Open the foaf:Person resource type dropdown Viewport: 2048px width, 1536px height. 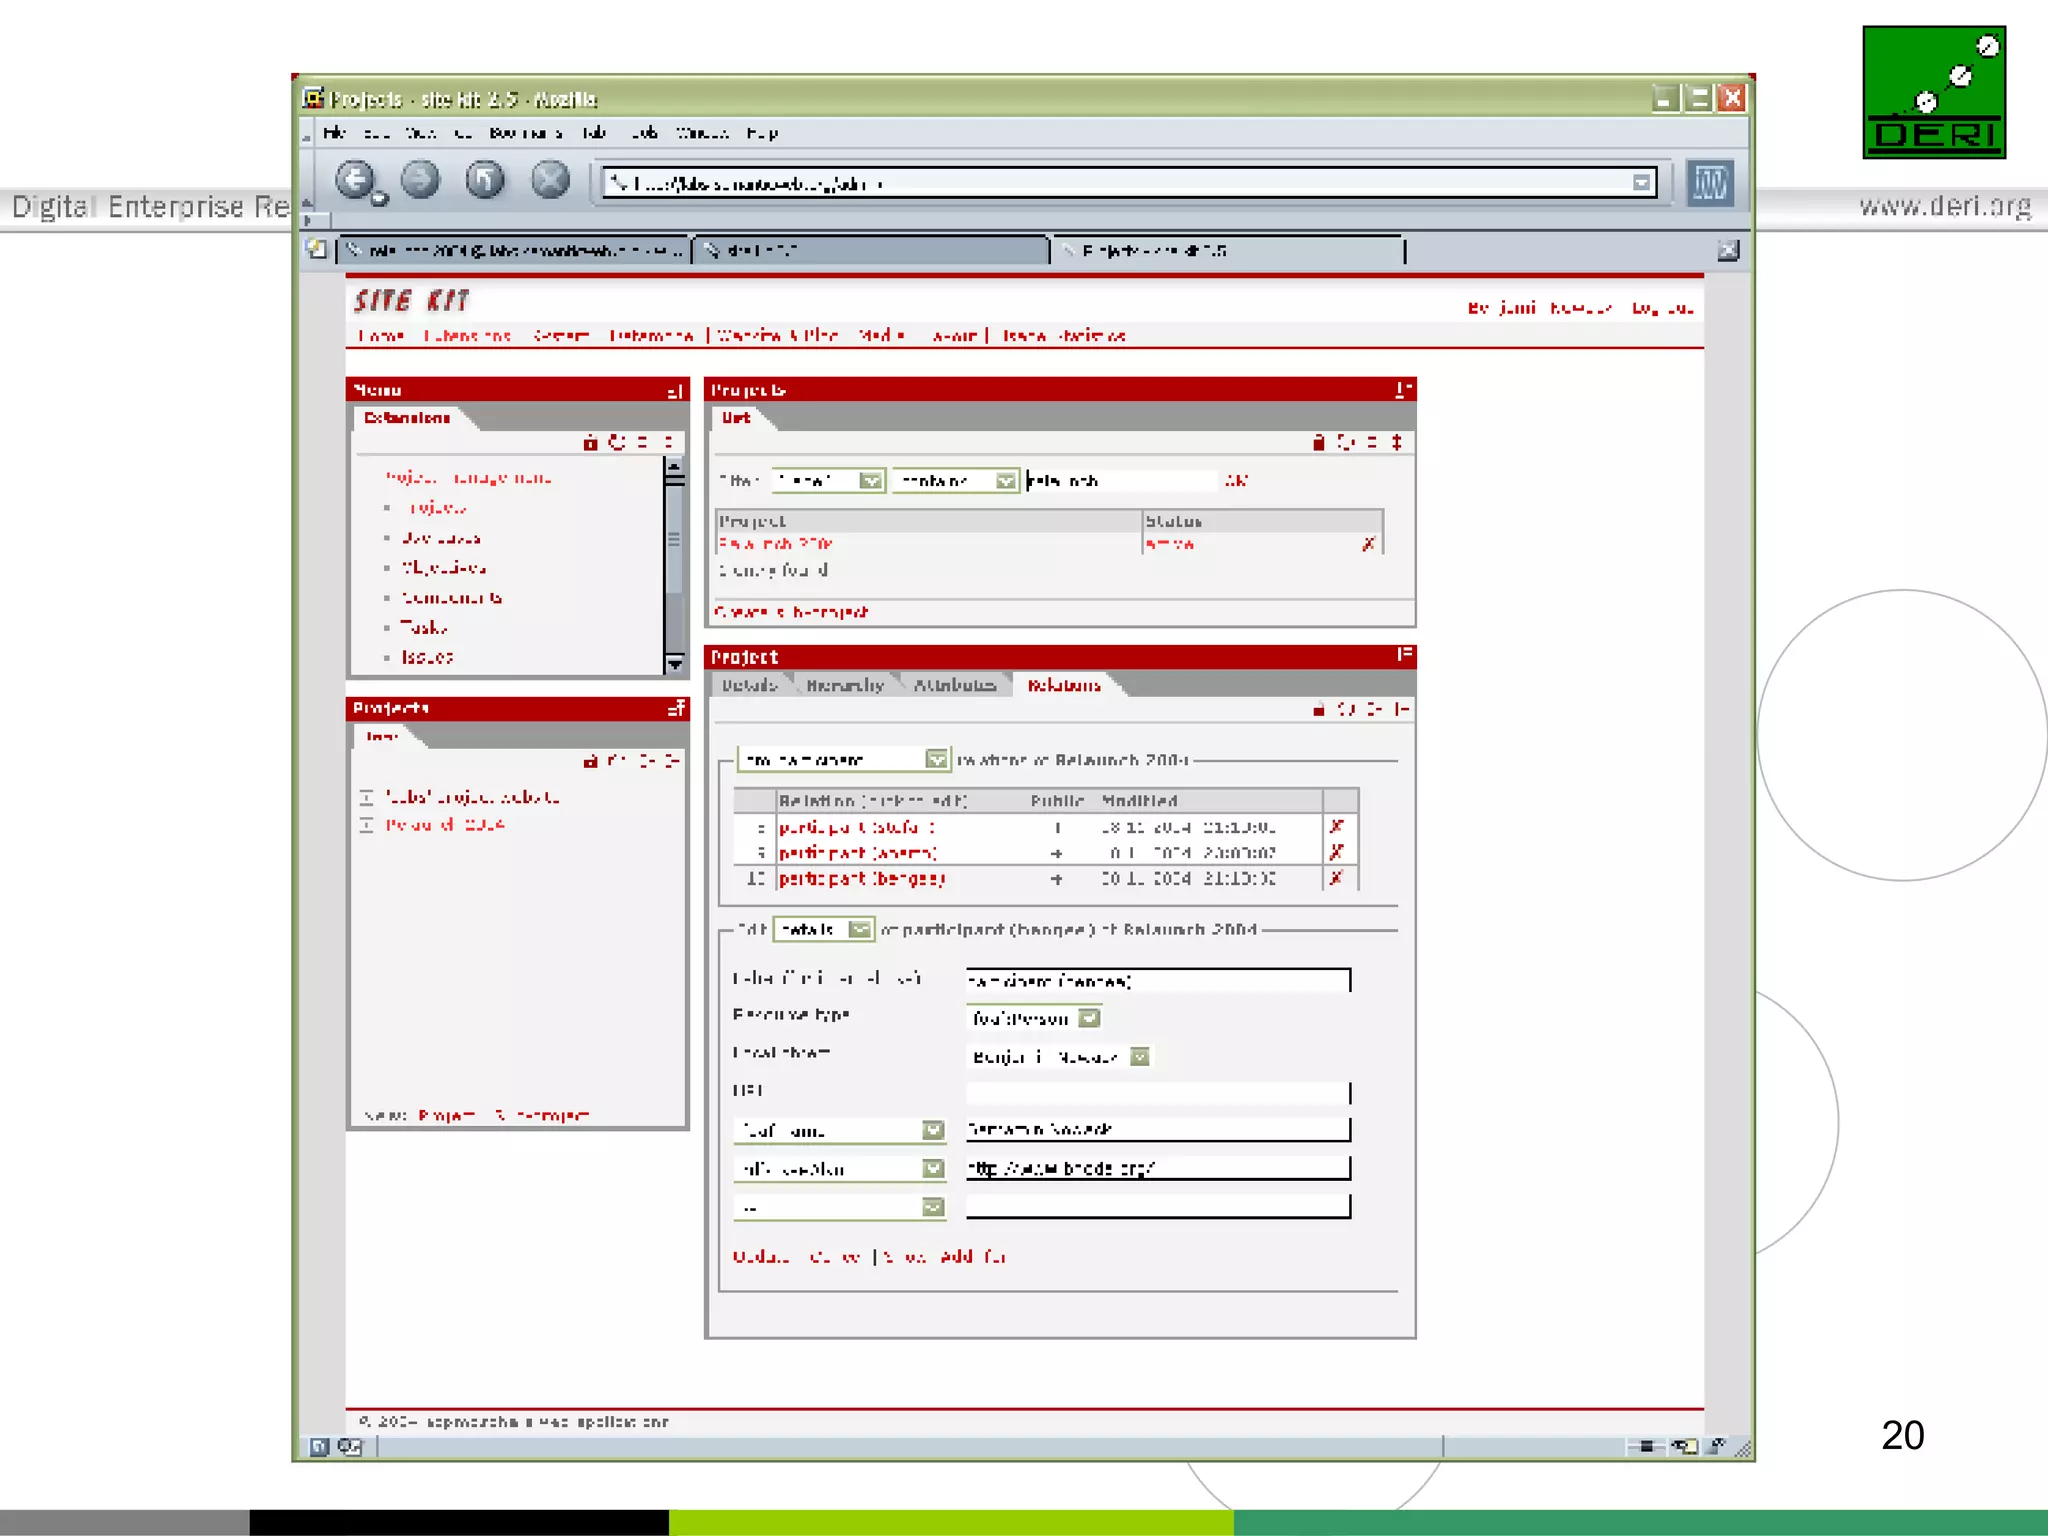point(1090,1018)
